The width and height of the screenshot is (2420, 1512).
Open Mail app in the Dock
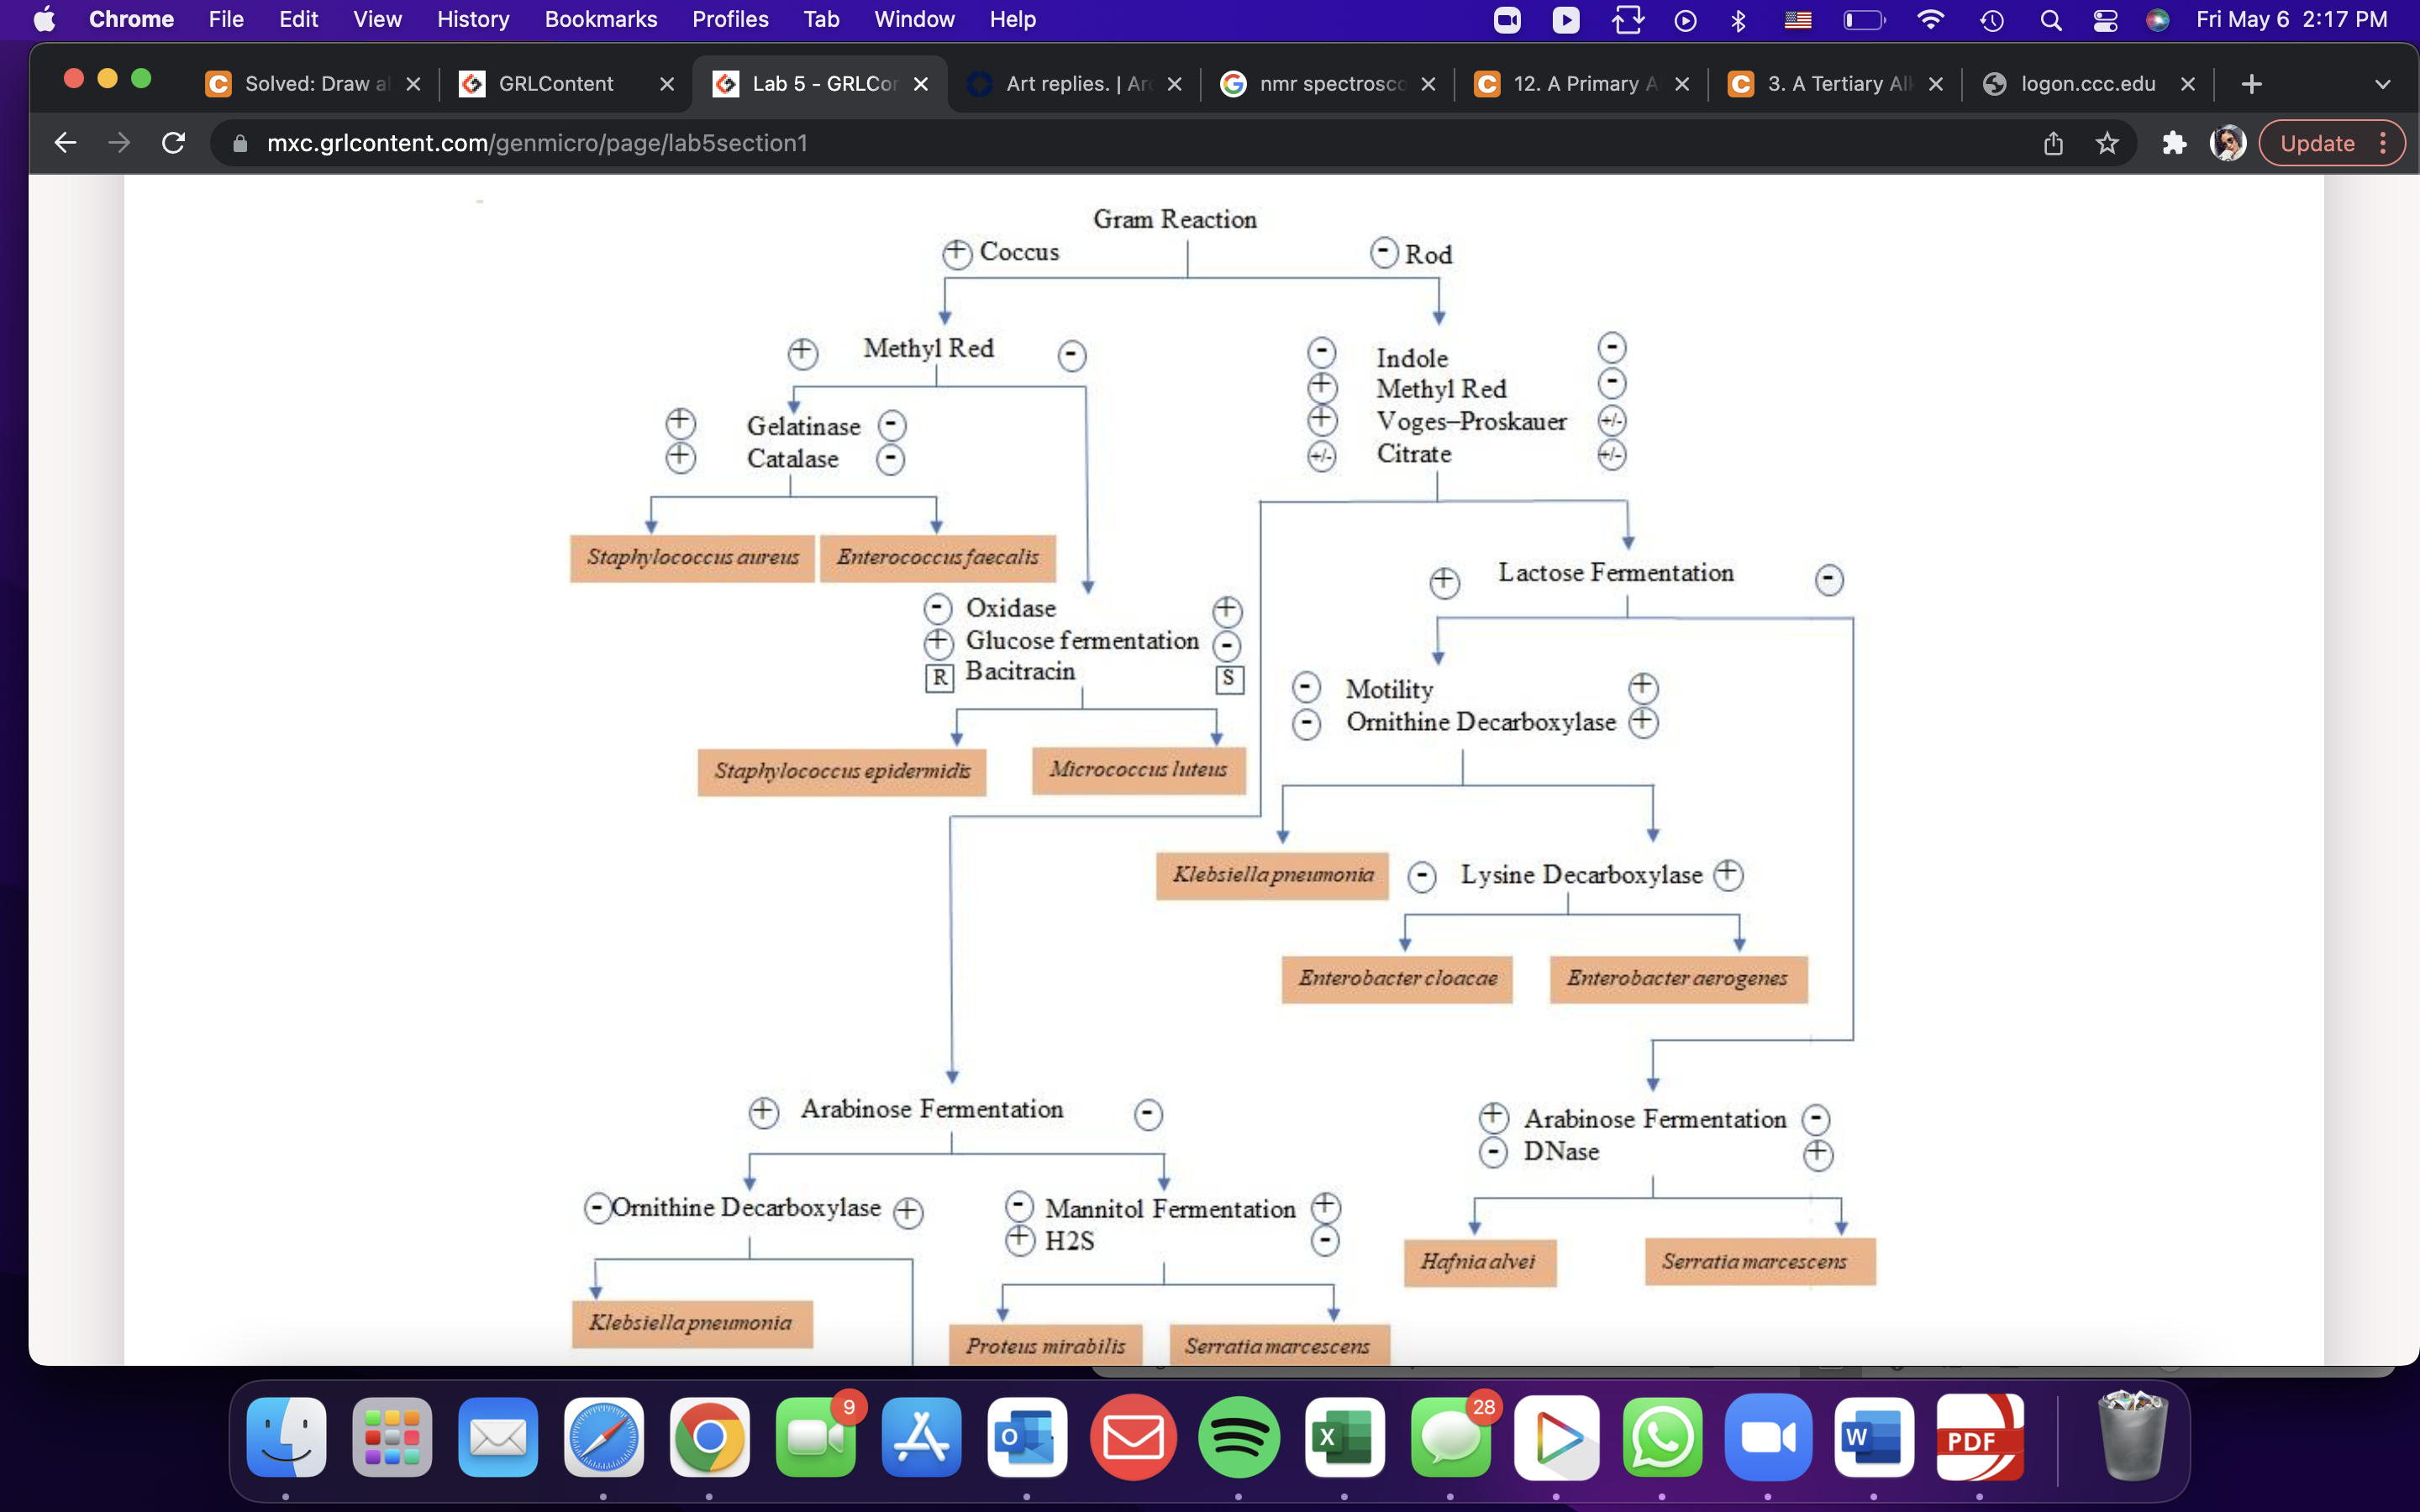click(498, 1437)
